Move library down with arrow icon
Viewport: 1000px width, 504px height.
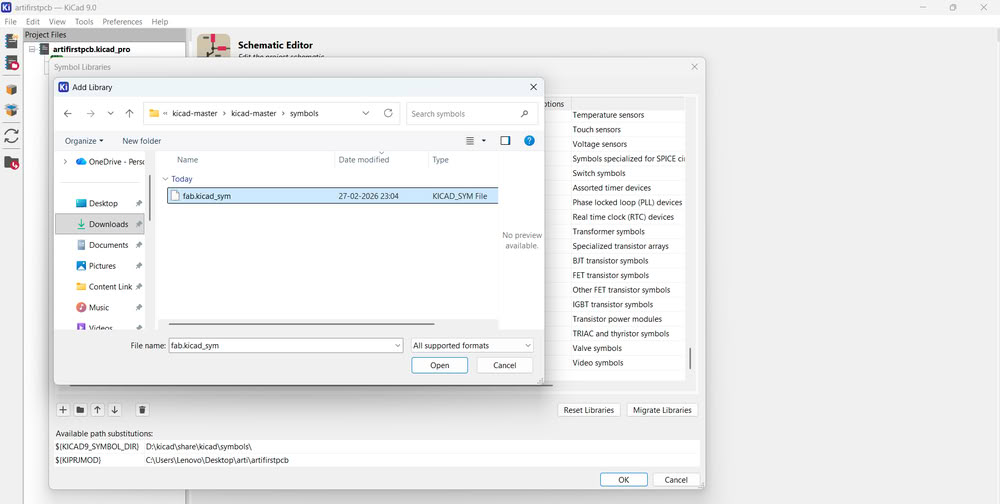pos(115,410)
